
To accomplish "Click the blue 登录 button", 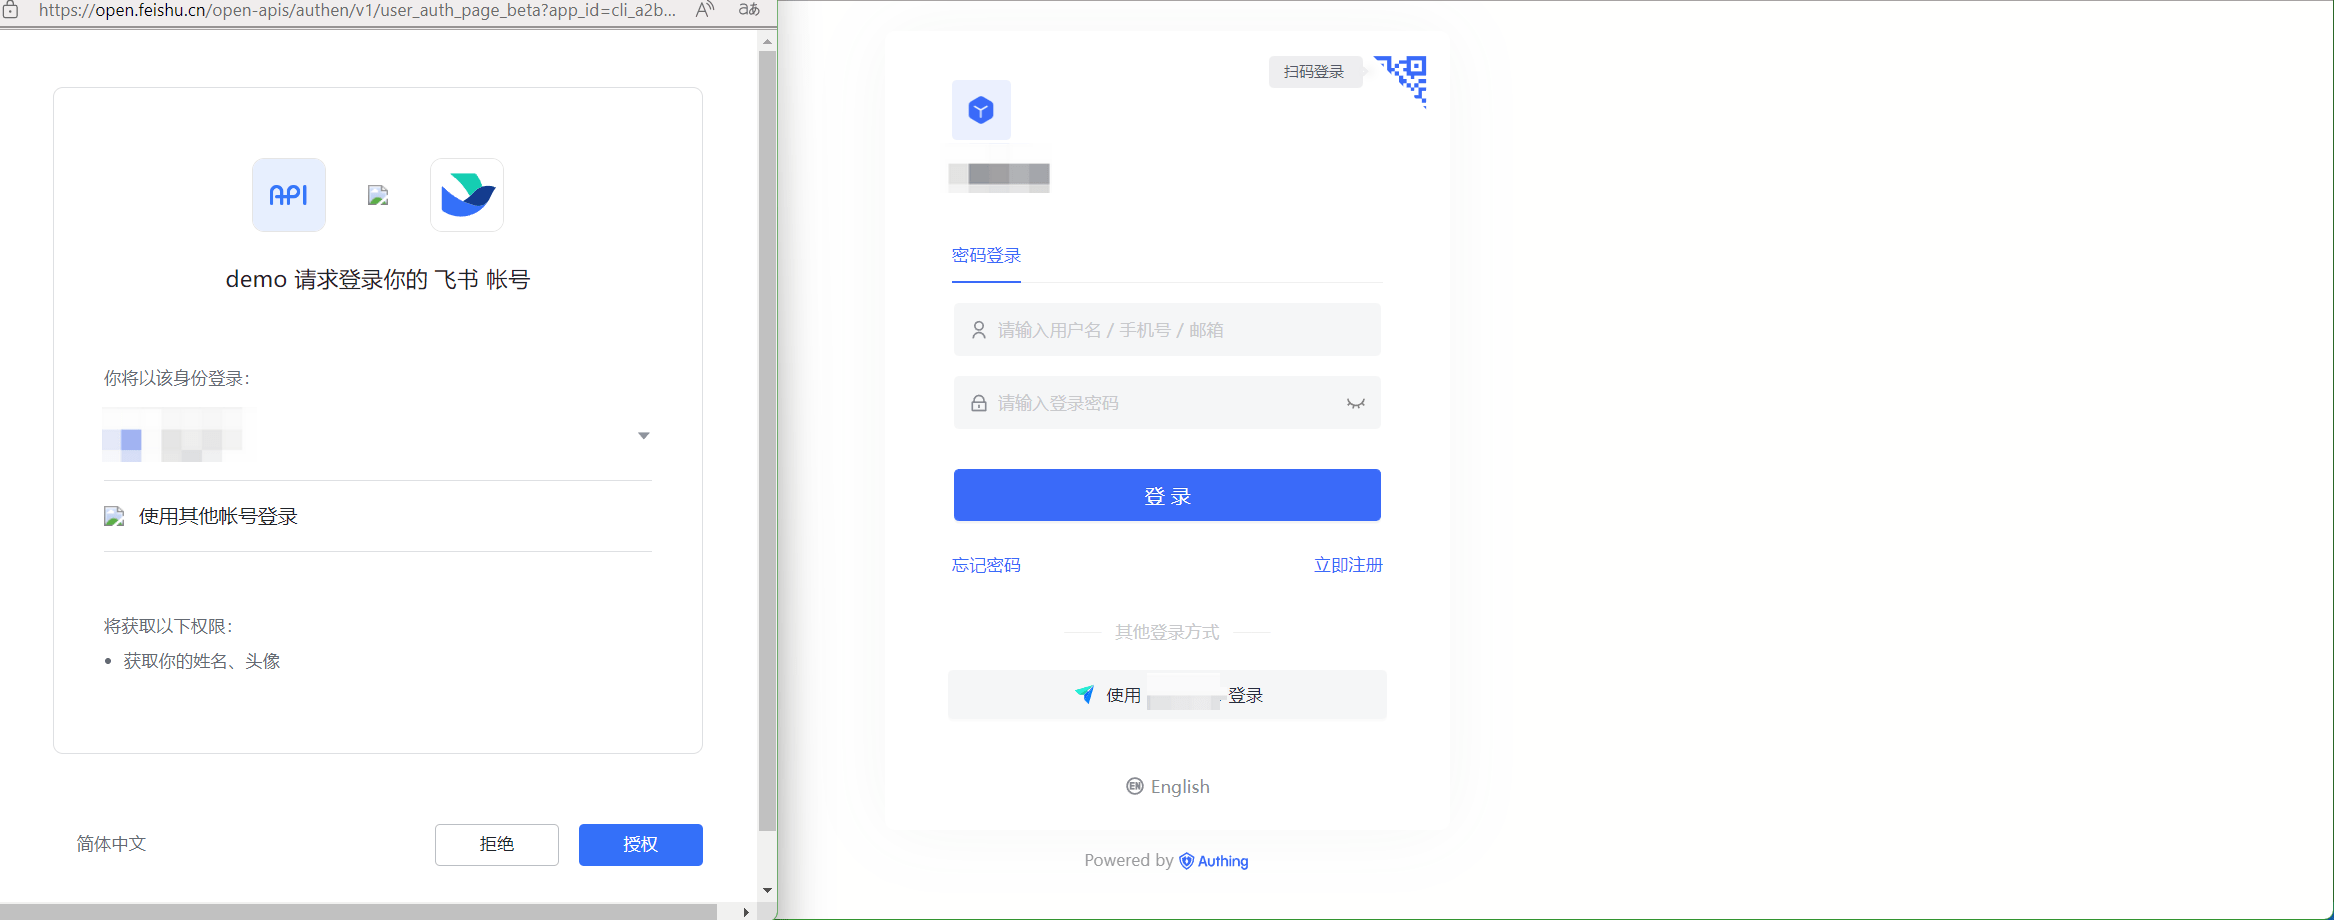I will pyautogui.click(x=1167, y=496).
